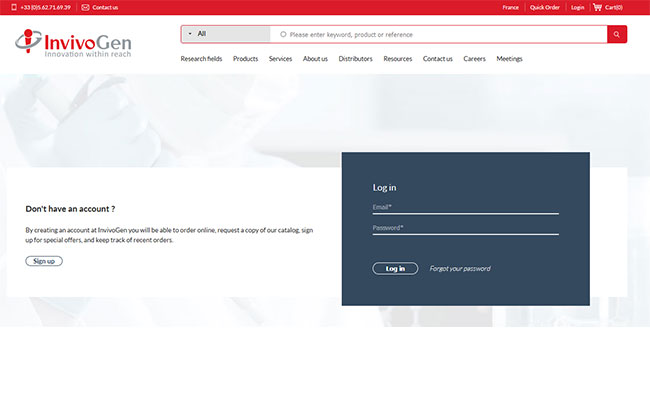
Task: Open the About us menu
Action: point(315,59)
